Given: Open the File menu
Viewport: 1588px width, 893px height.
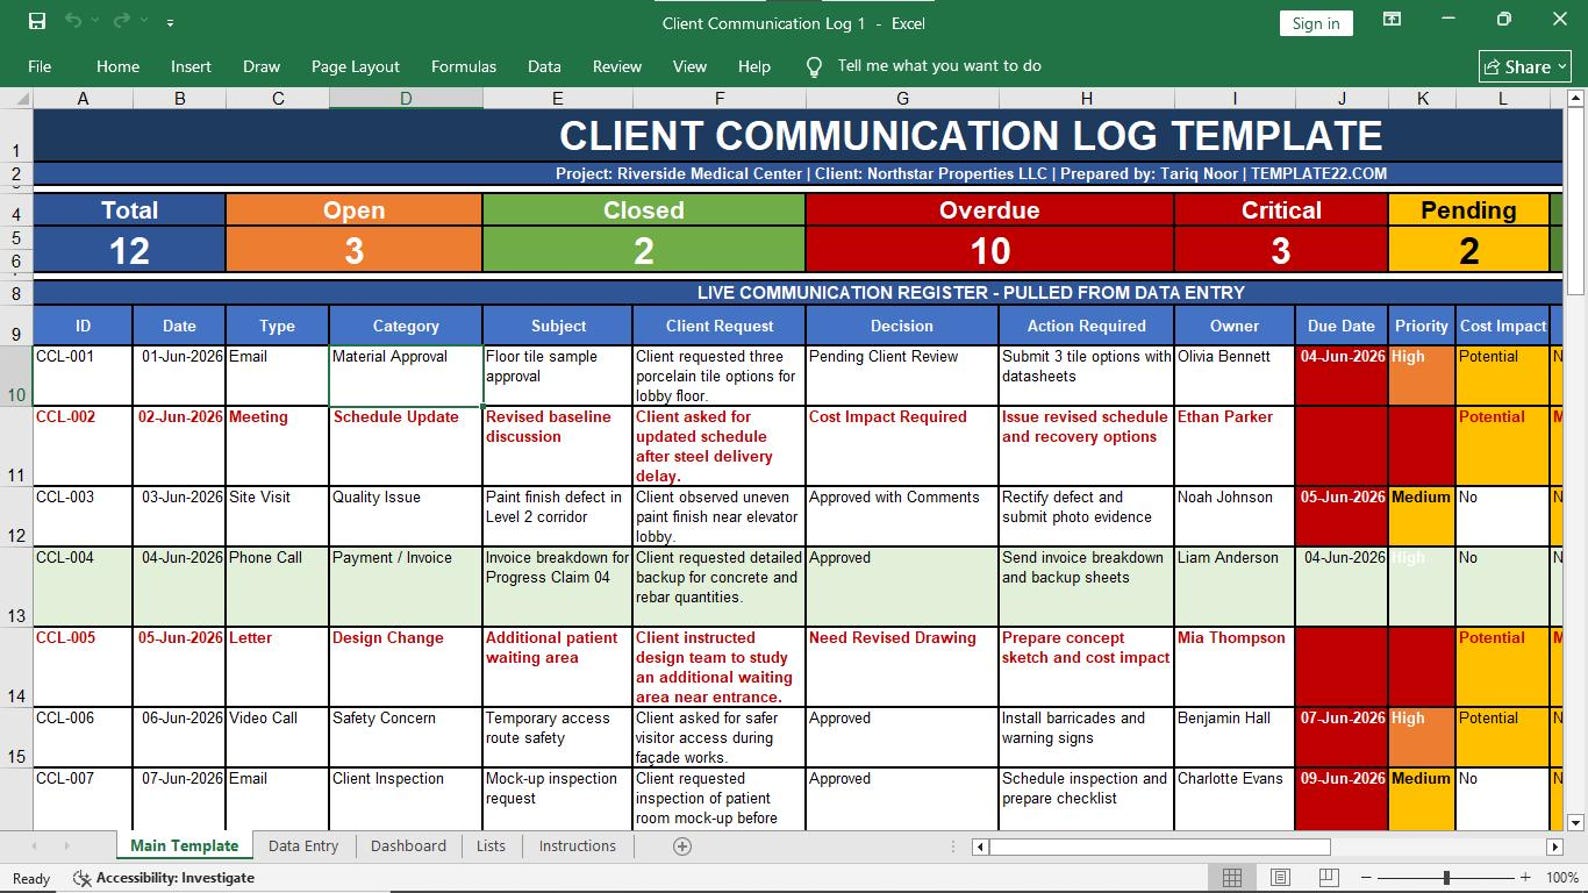Looking at the screenshot, I should tap(40, 66).
